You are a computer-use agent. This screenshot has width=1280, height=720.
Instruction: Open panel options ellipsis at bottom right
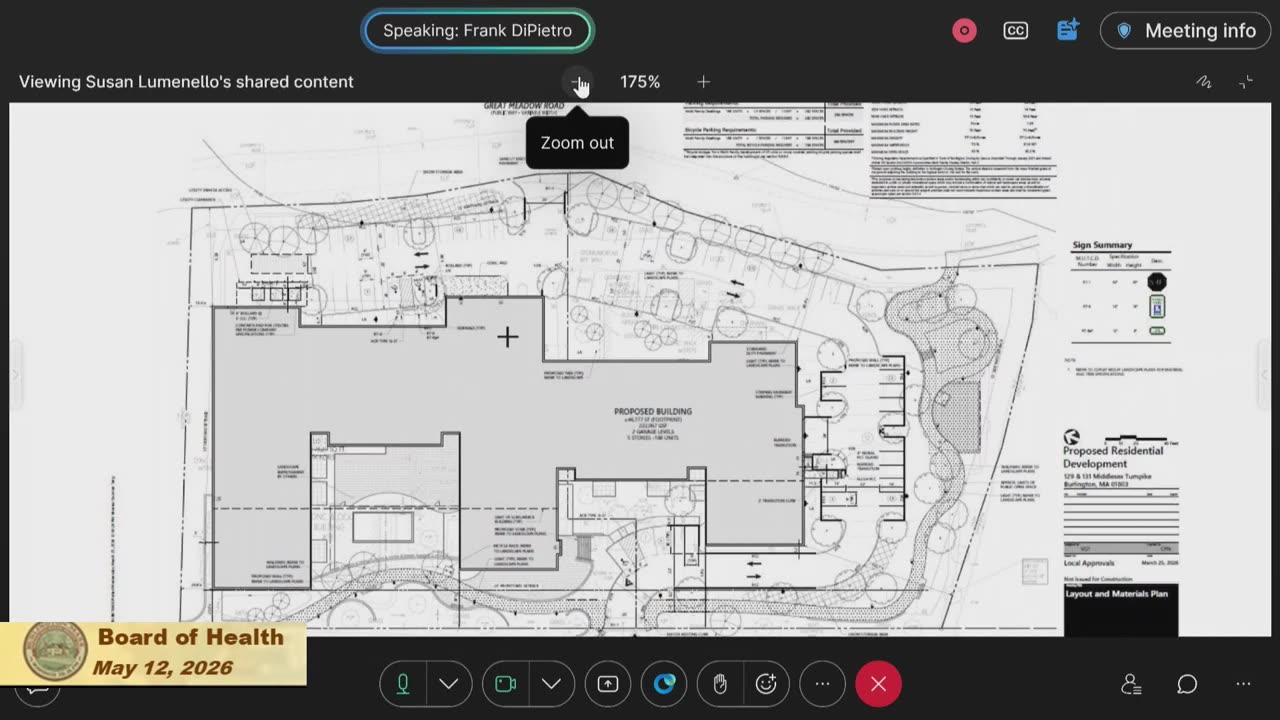(1243, 684)
